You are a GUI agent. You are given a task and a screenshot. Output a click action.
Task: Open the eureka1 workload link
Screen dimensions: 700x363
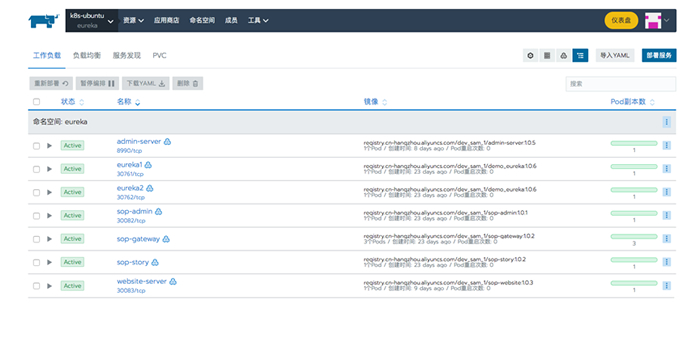tap(129, 165)
